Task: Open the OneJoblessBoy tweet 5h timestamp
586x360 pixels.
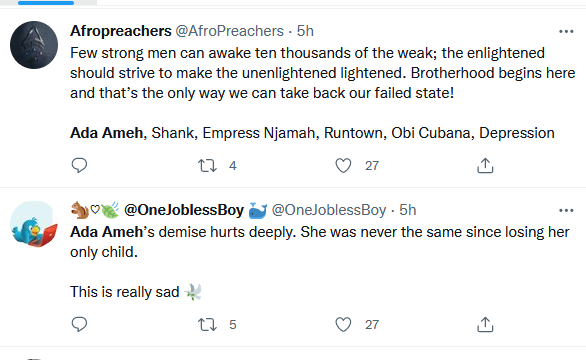Action: tap(407, 210)
